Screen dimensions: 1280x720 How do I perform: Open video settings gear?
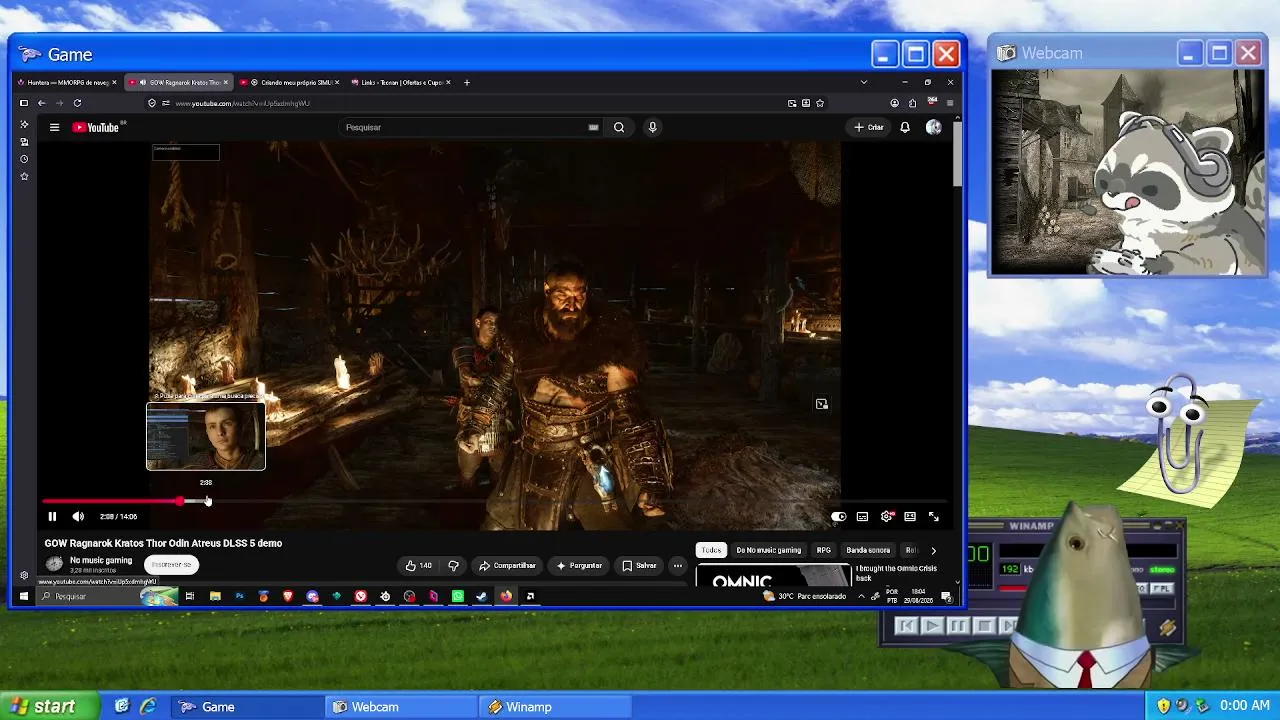(x=886, y=517)
